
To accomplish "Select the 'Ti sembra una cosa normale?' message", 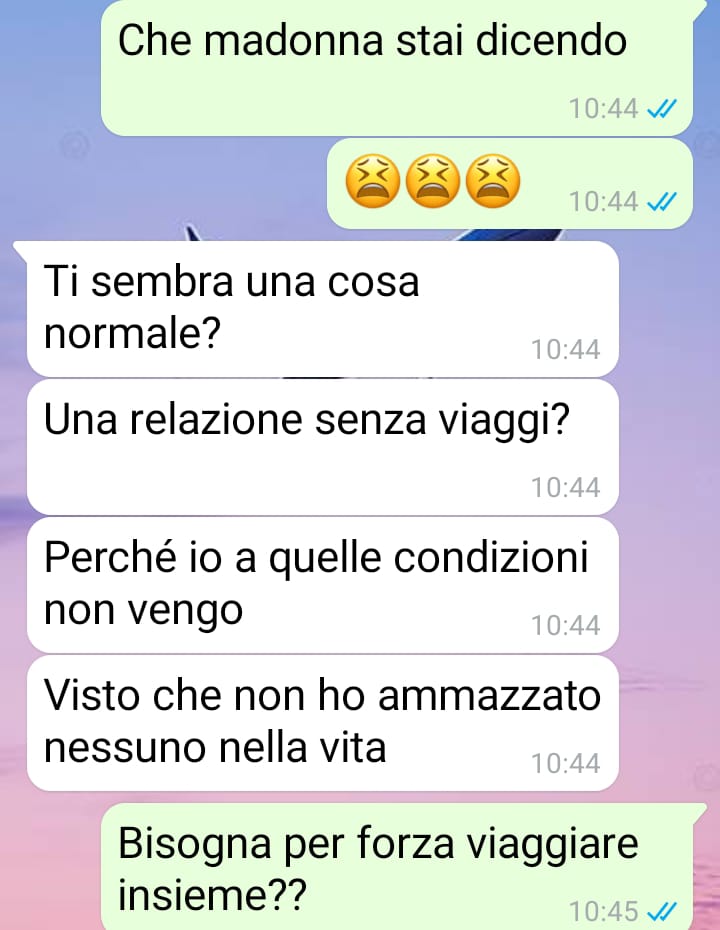I will click(323, 309).
